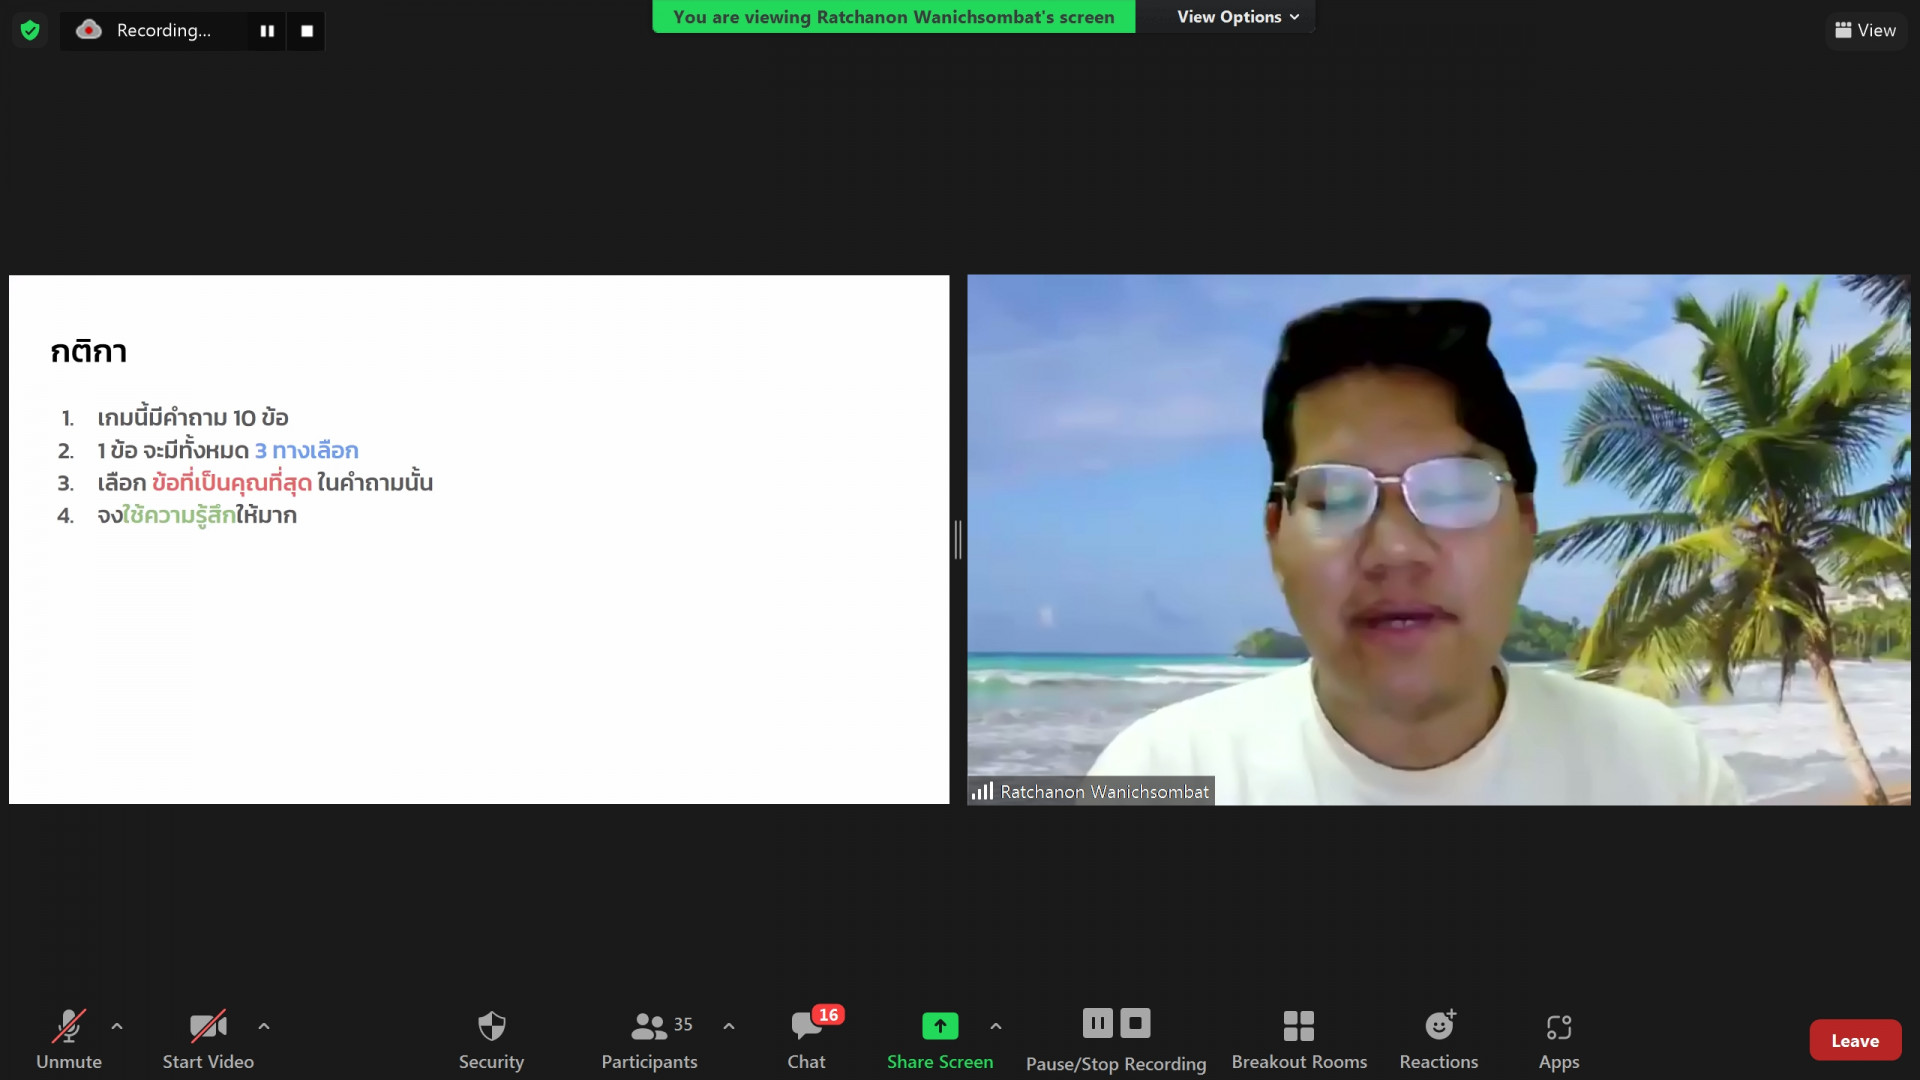
Task: Pause recording from the top-left indicator
Action: (267, 31)
